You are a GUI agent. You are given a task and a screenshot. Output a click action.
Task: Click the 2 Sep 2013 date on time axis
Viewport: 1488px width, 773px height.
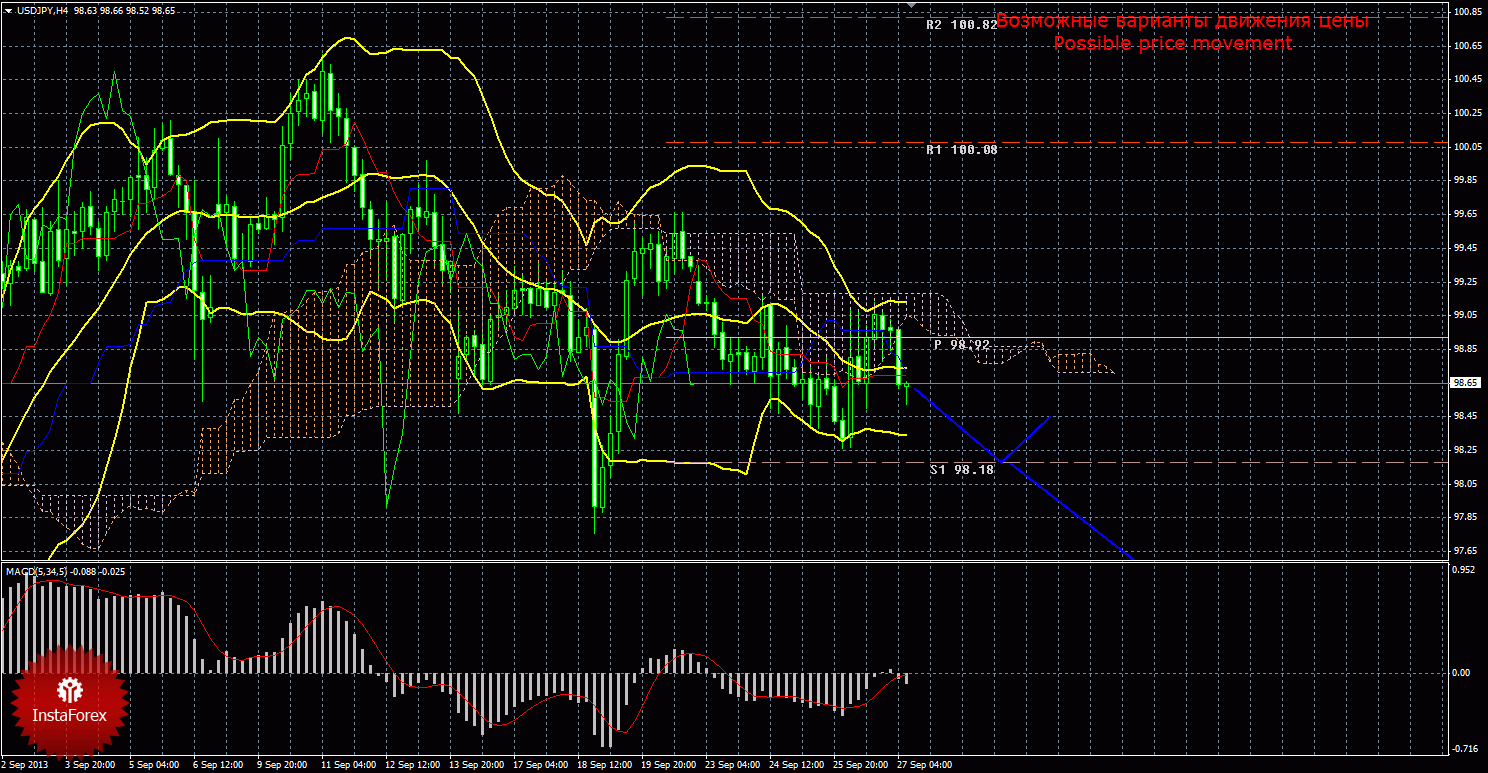click(x=24, y=764)
